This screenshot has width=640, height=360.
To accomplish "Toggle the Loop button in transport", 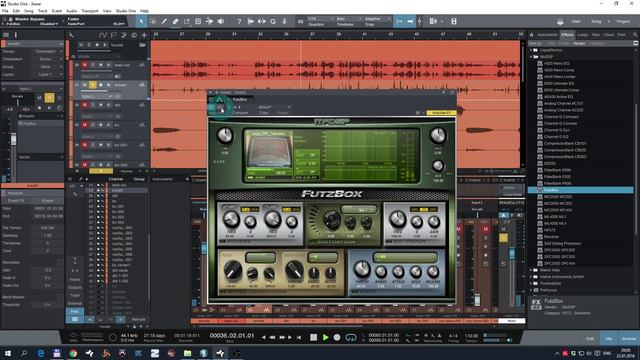I will (351, 338).
